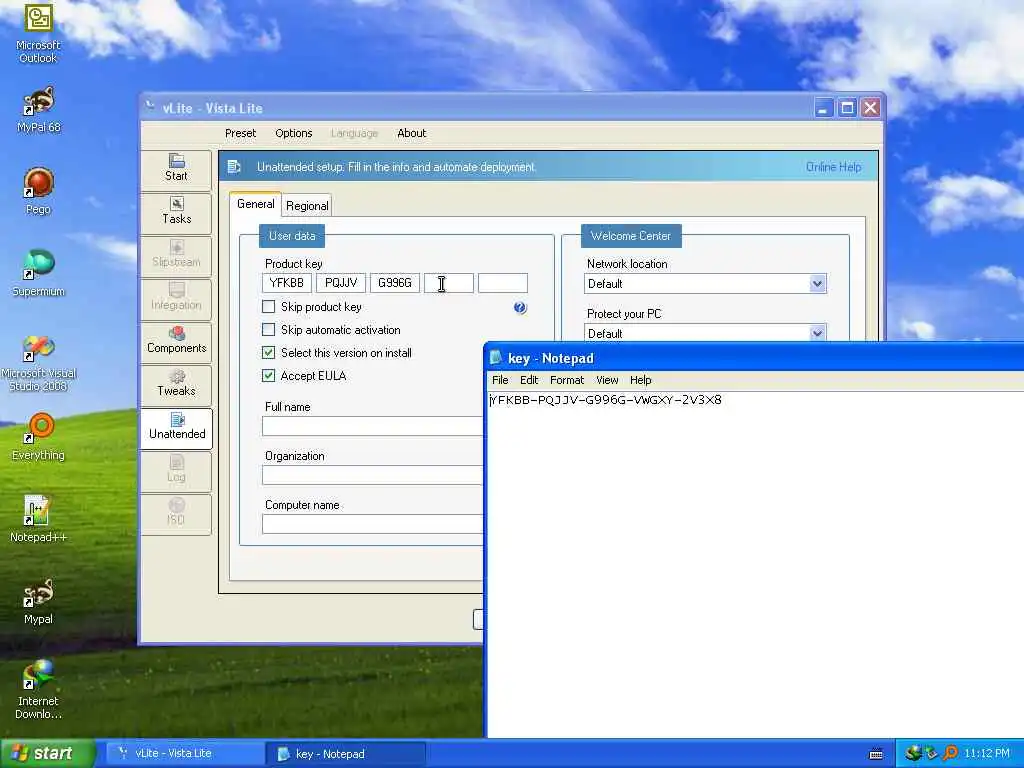Open the Unattended section in vLite
The height and width of the screenshot is (768, 1024).
pyautogui.click(x=176, y=427)
